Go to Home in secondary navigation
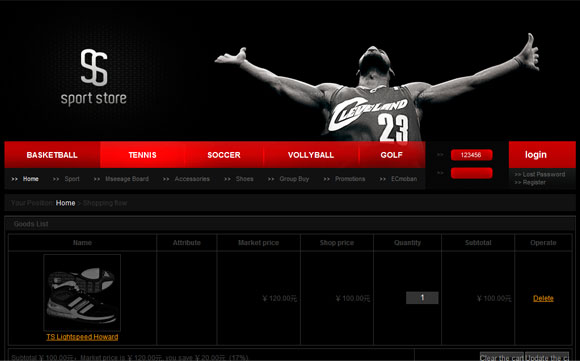This screenshot has width=580, height=361. click(x=30, y=179)
